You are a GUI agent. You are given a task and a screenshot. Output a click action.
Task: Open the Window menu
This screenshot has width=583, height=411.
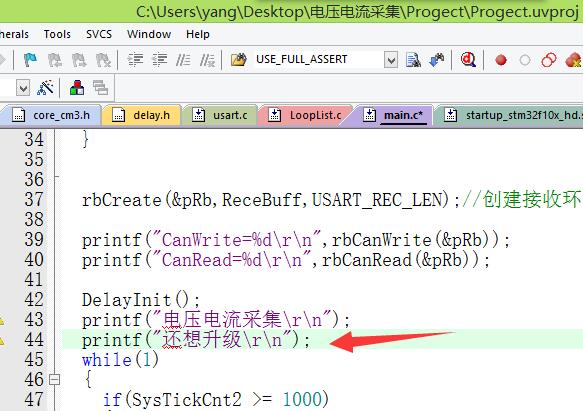[149, 34]
